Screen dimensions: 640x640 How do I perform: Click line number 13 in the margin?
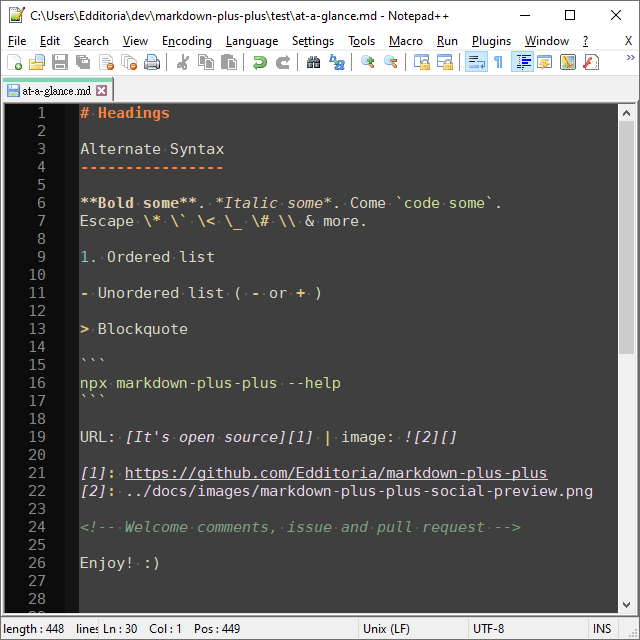(37, 329)
